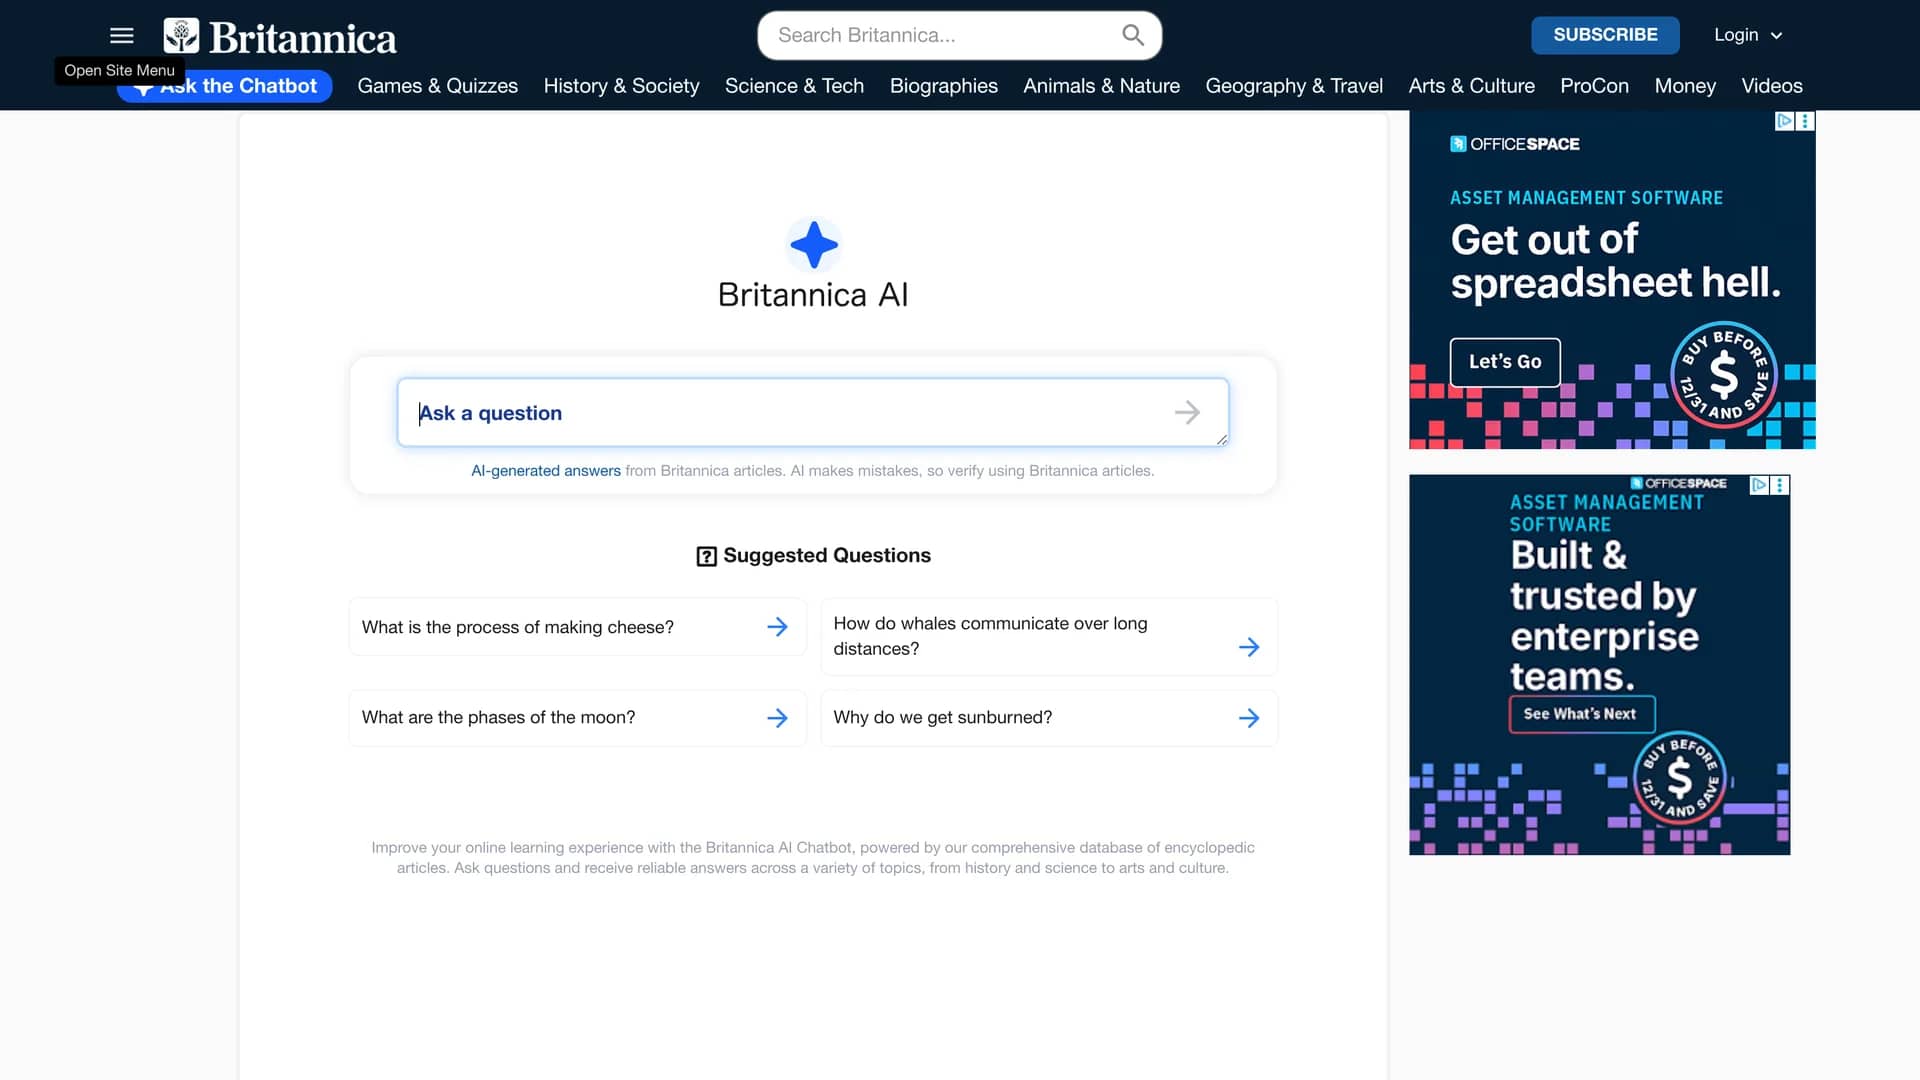Screen dimensions: 1920x1080
Task: Open the Money section
Action: click(1685, 86)
